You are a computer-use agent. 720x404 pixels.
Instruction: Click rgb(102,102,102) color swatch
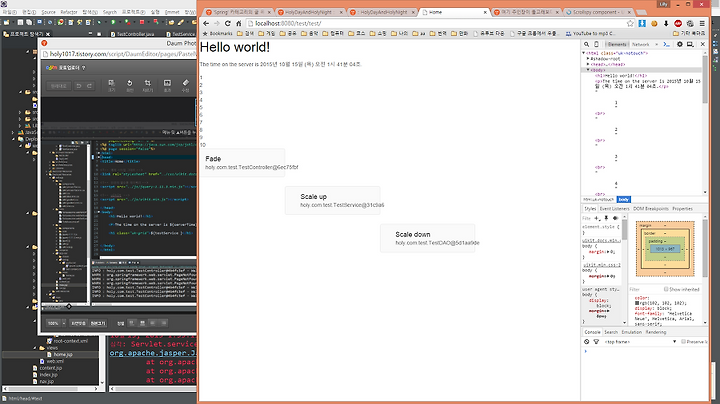[x=637, y=303]
